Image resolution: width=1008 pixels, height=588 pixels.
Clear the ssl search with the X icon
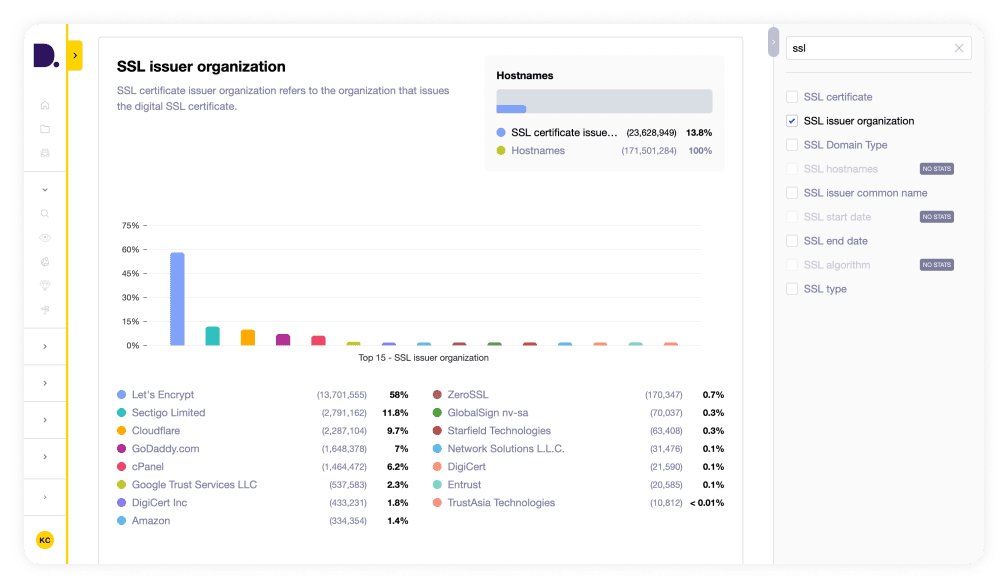click(x=959, y=48)
